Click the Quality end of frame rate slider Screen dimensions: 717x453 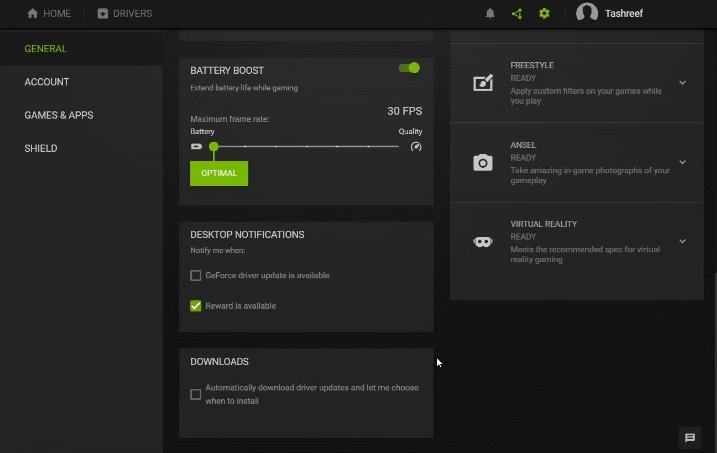pos(398,147)
